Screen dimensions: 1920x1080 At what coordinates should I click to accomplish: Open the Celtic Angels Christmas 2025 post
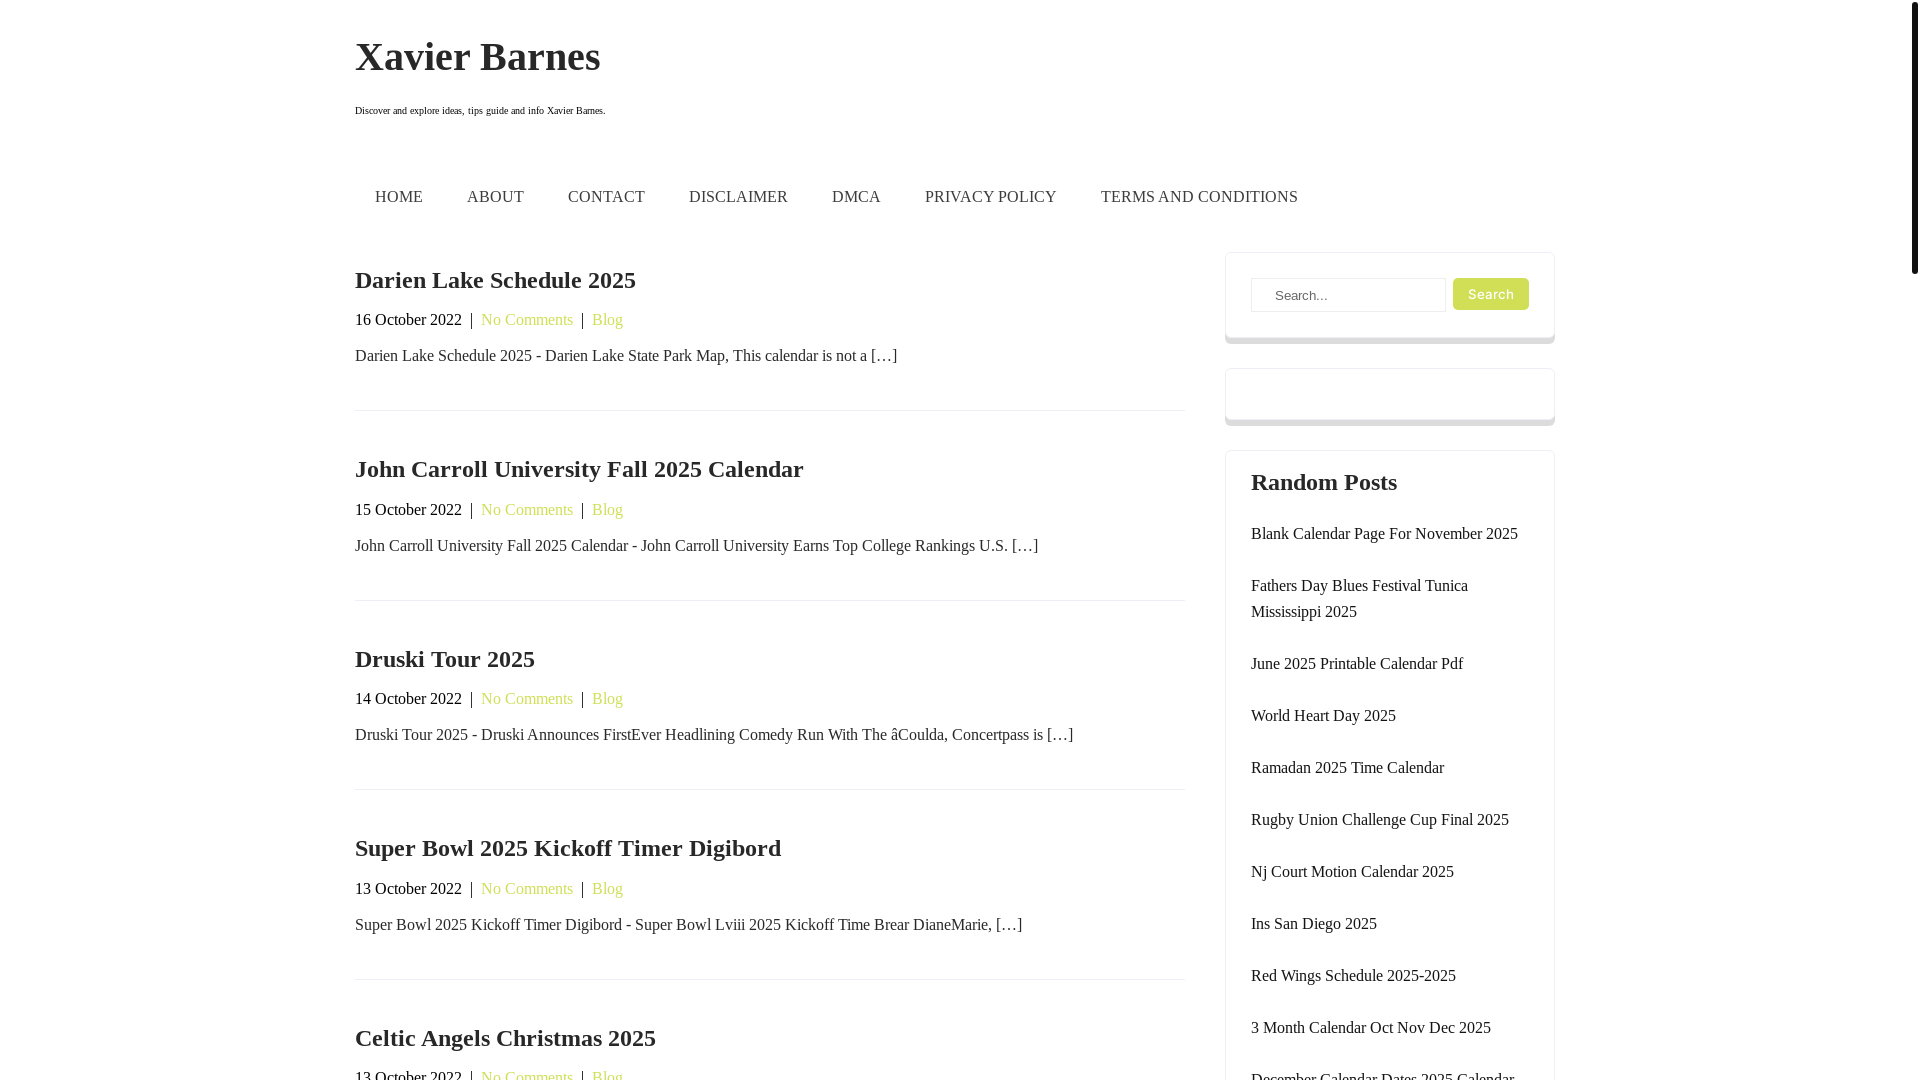pos(505,1038)
